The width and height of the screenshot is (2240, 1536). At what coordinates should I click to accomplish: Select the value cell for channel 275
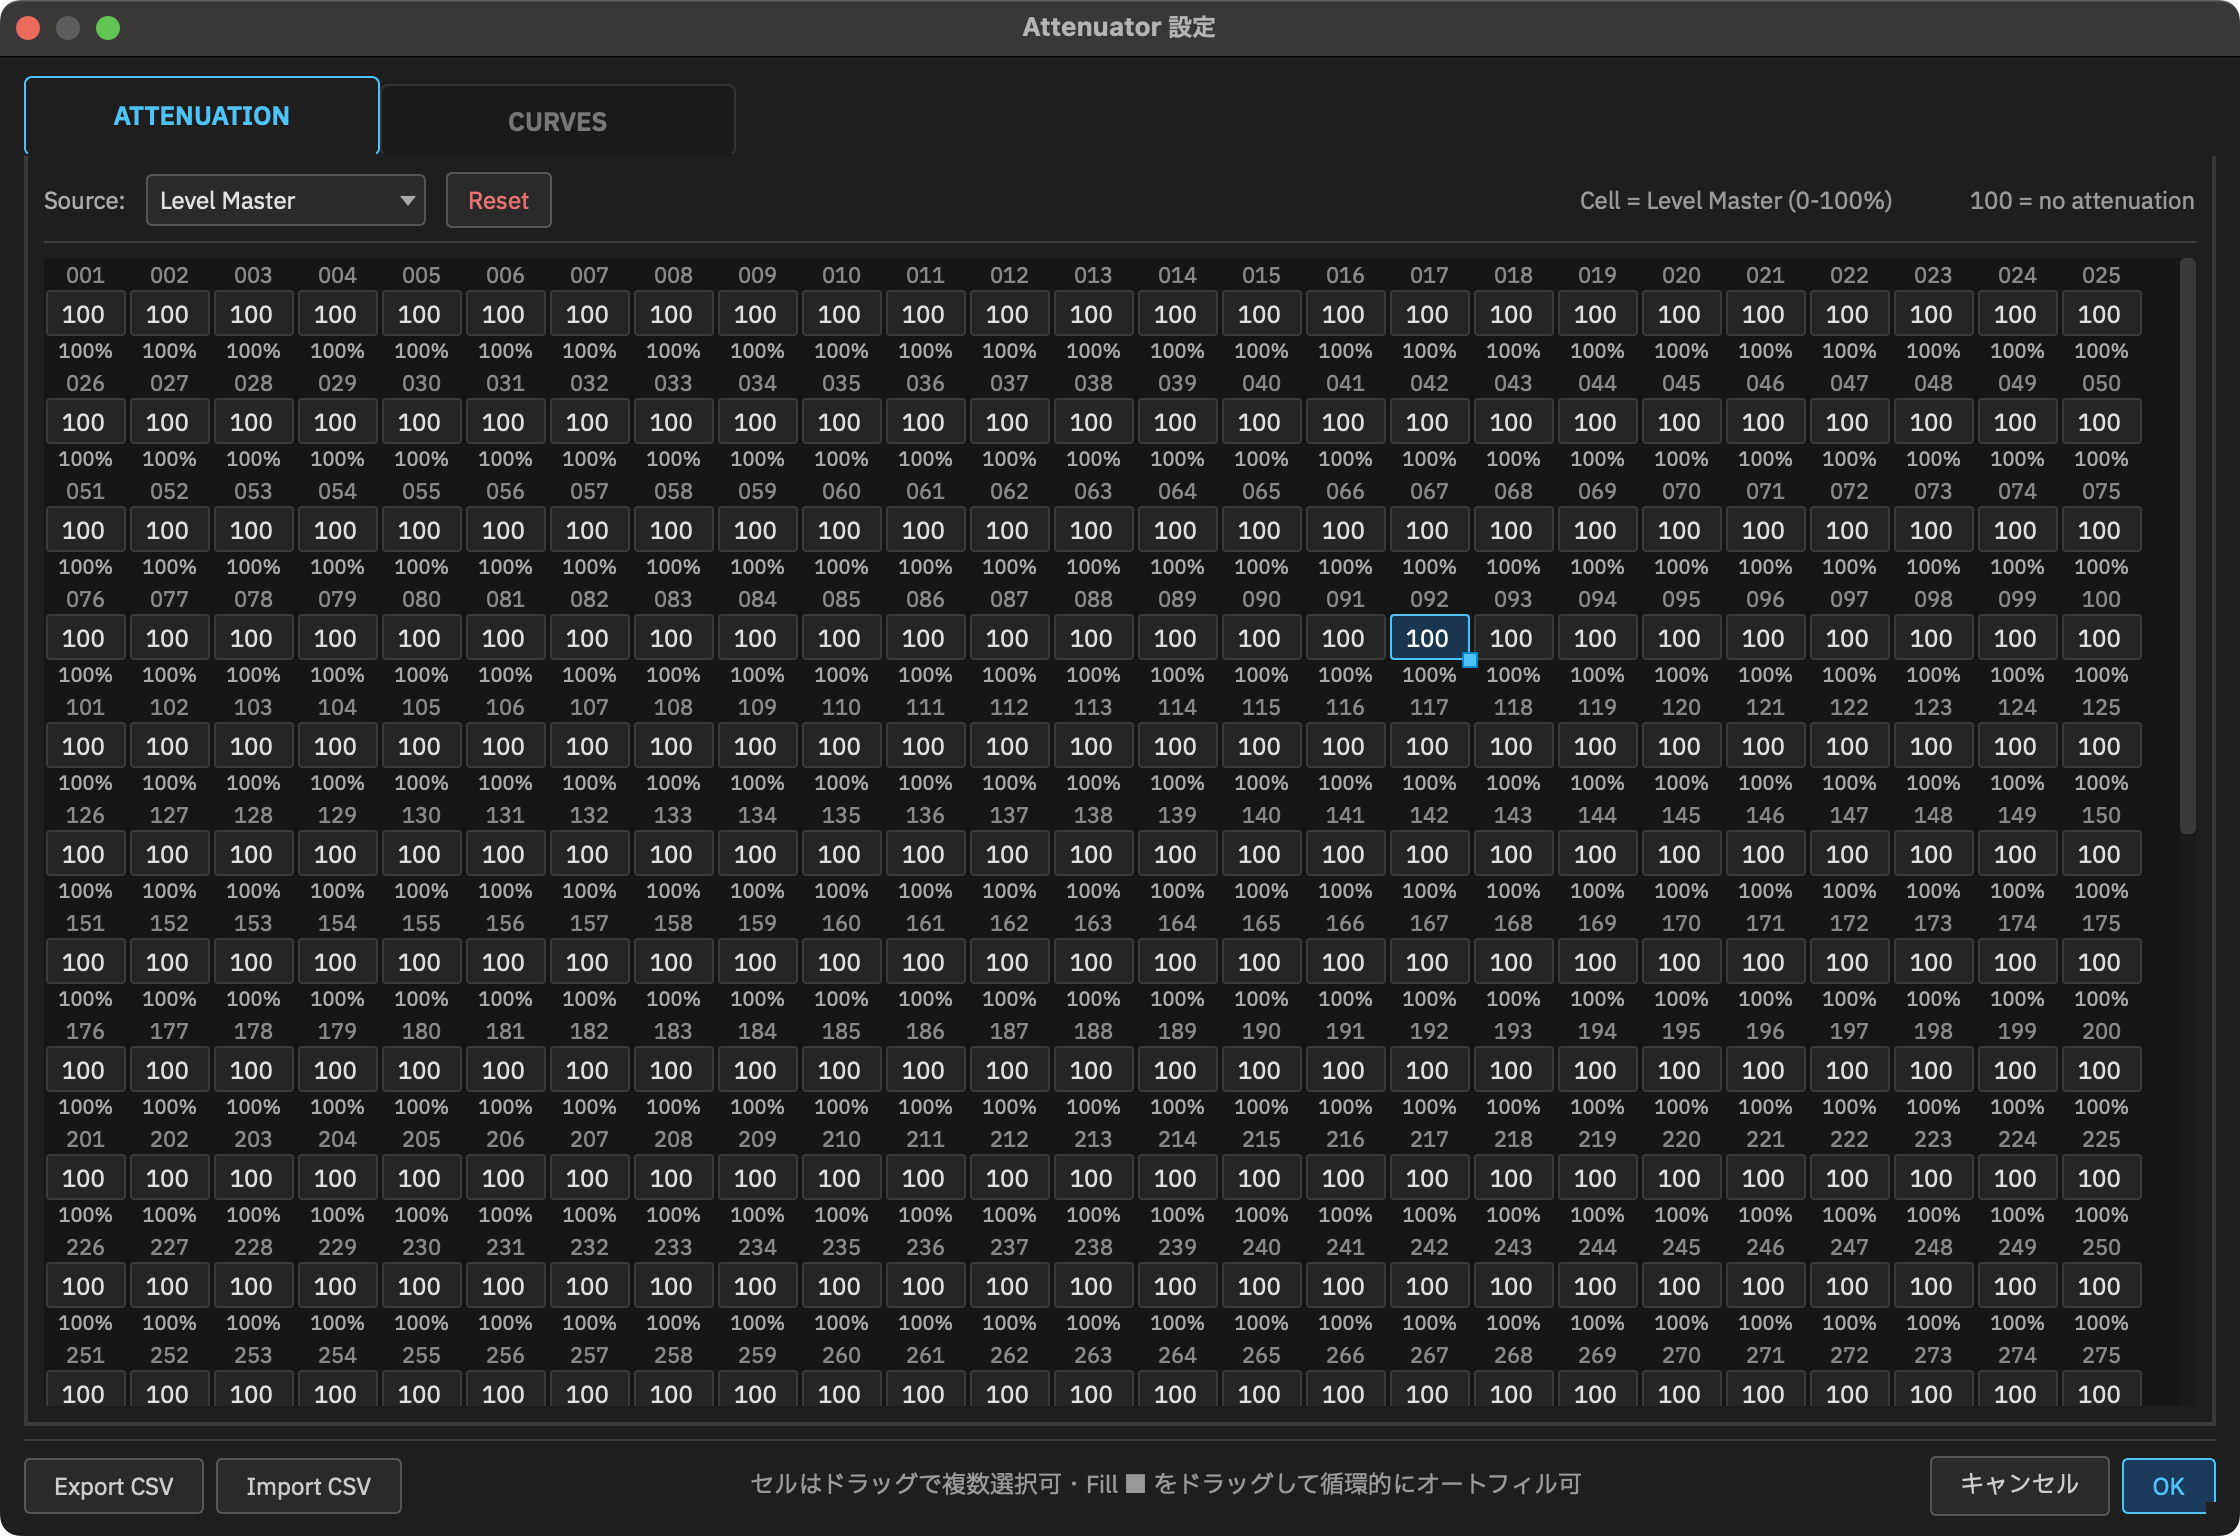tap(2101, 1390)
